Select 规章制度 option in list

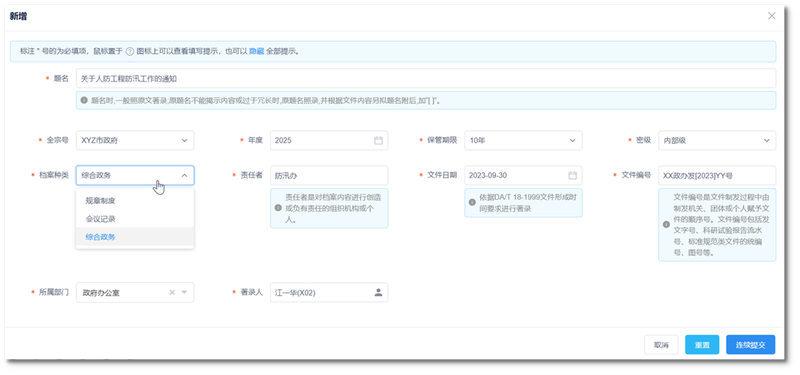click(x=135, y=201)
